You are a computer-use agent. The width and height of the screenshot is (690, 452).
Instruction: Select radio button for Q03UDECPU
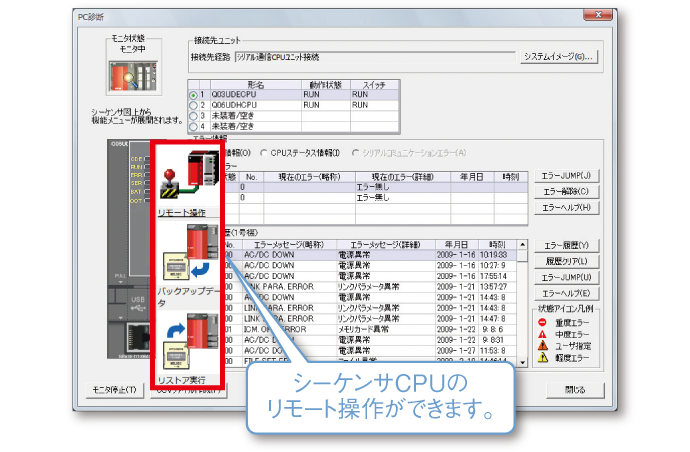tap(193, 95)
